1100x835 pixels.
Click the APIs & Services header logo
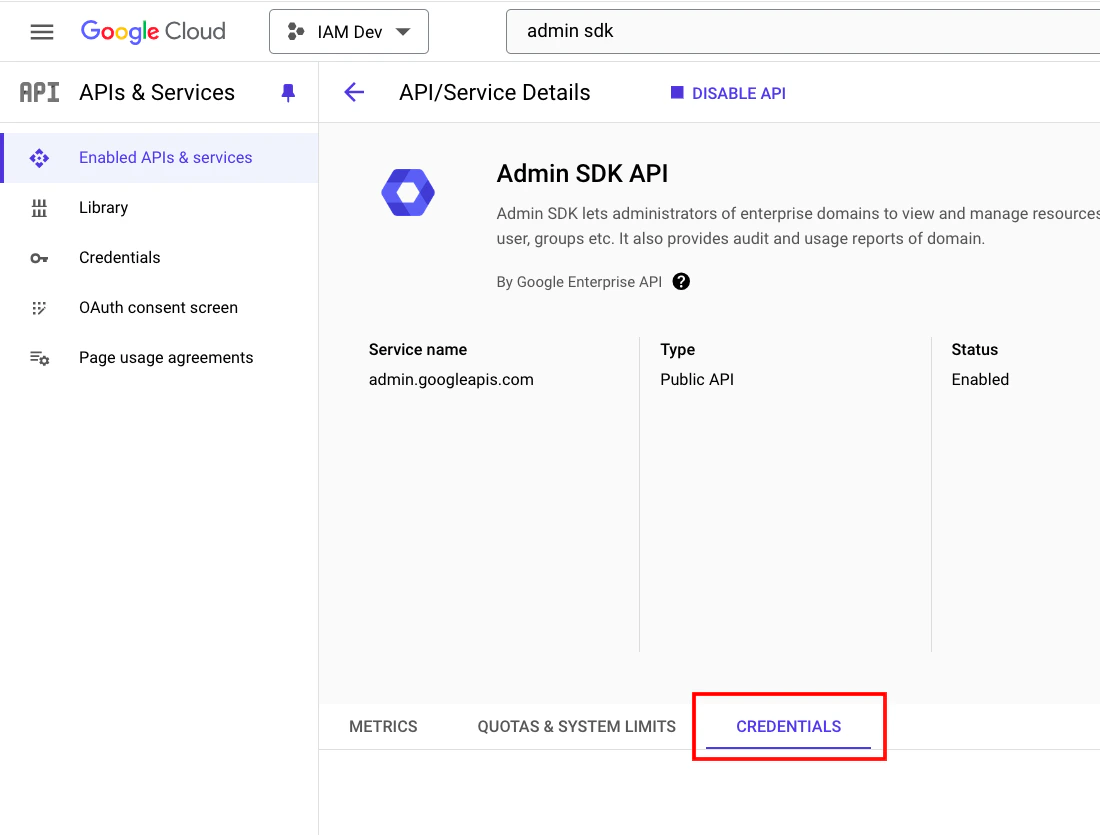click(37, 92)
